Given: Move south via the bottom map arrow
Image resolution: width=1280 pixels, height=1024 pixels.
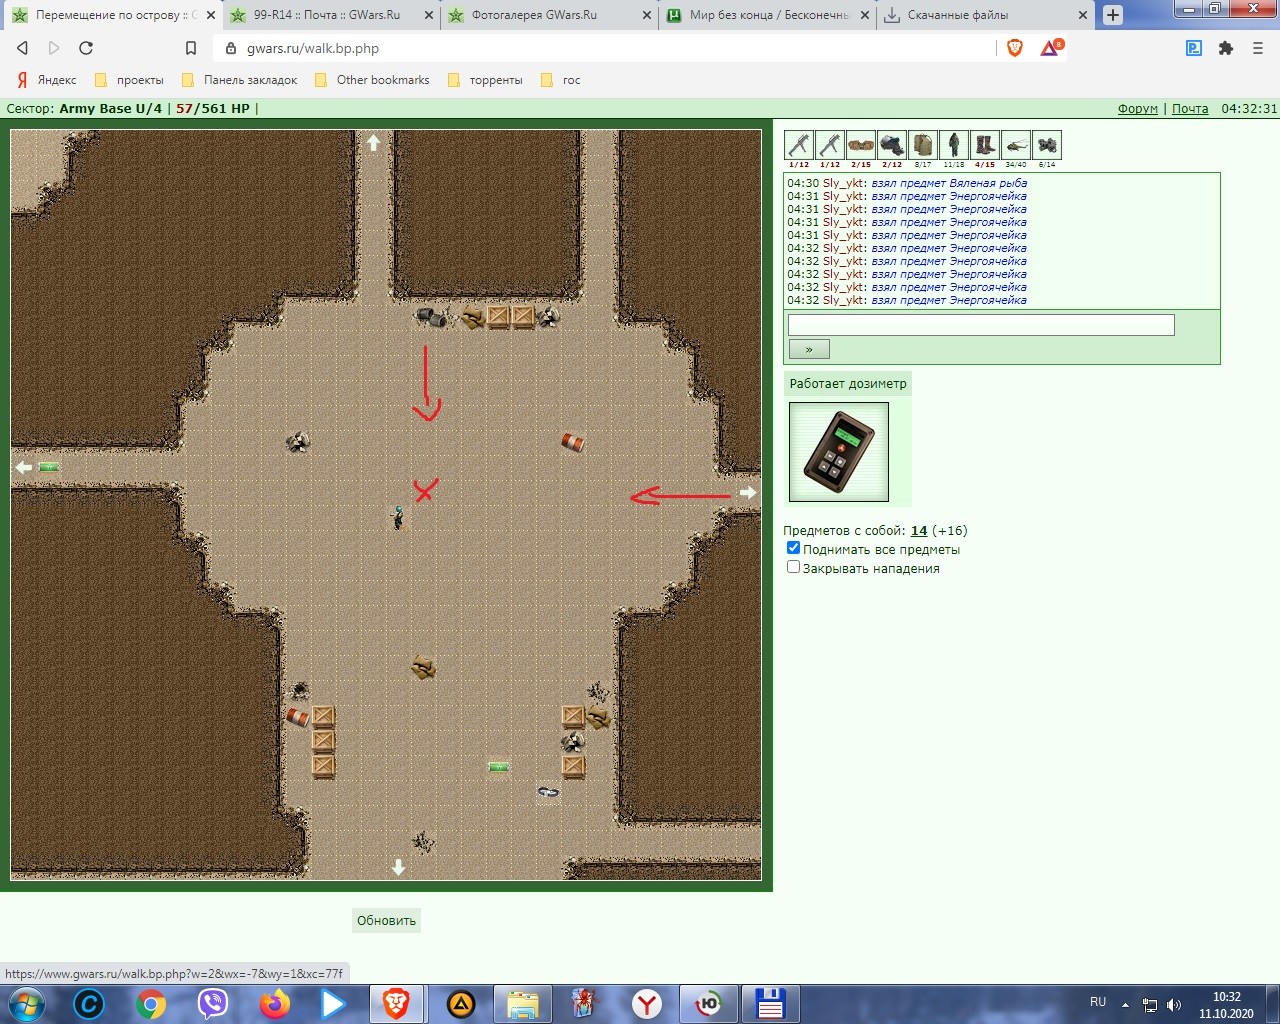Looking at the screenshot, I should 399,867.
